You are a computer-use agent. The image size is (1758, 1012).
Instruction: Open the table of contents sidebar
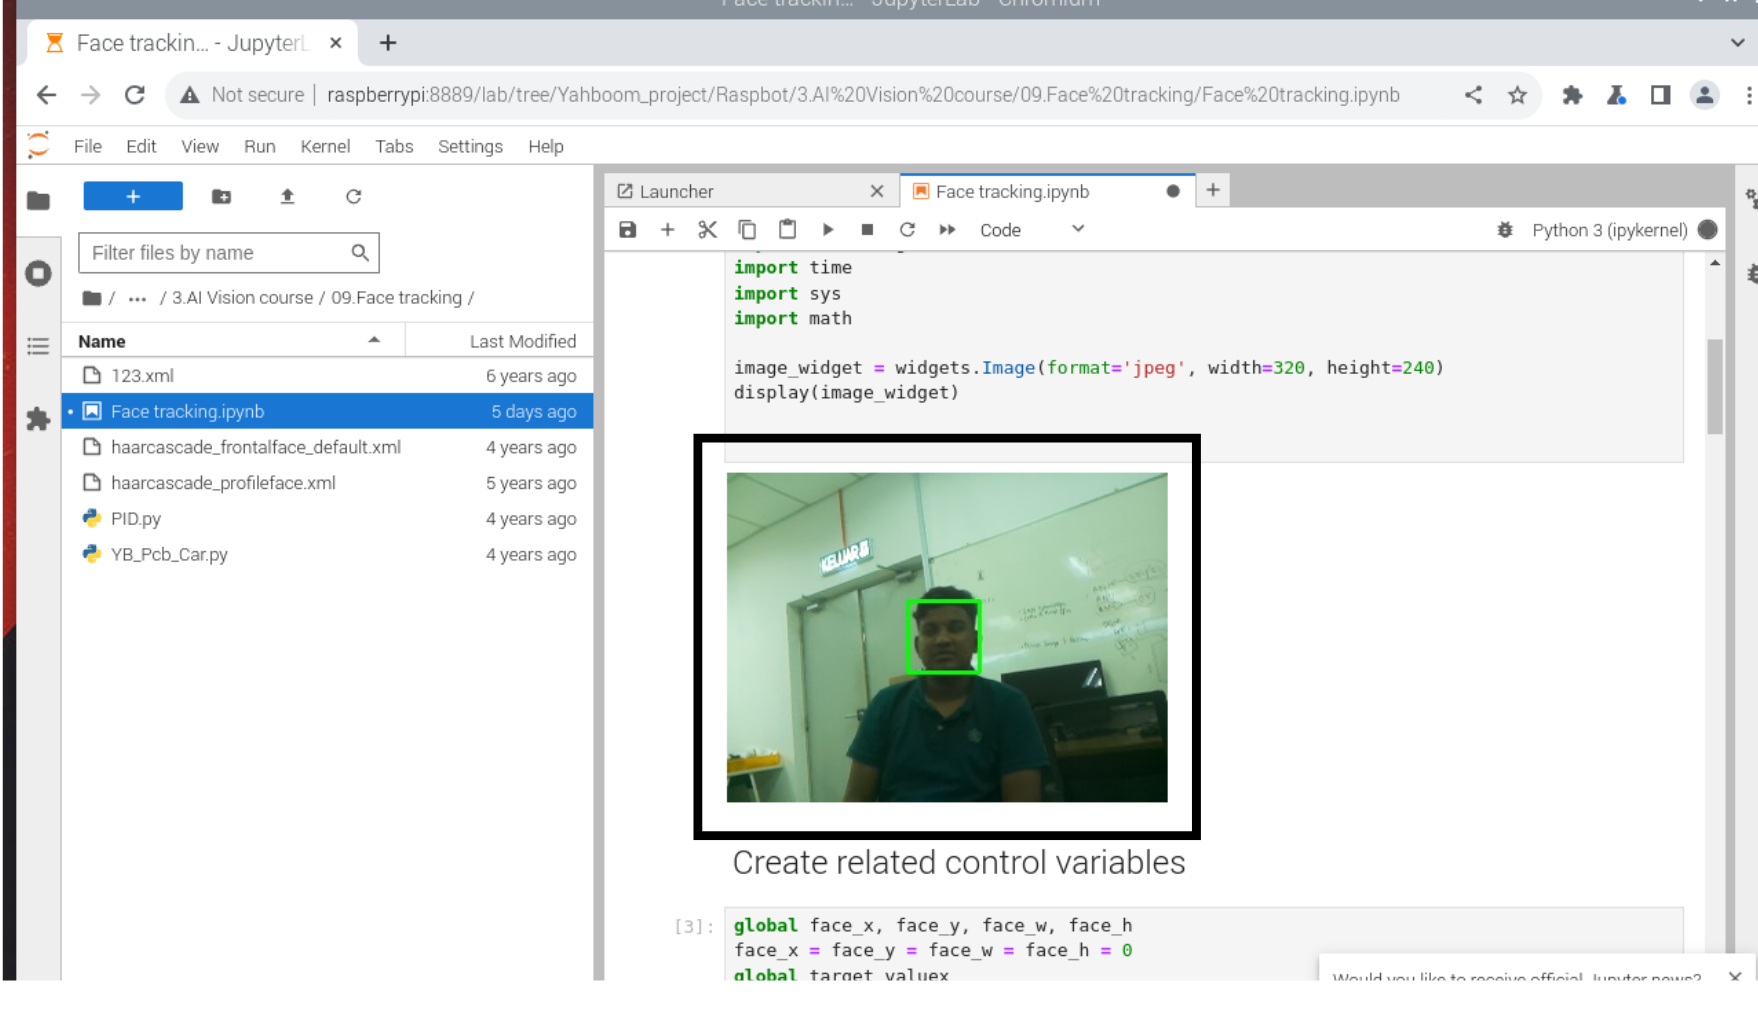38,346
